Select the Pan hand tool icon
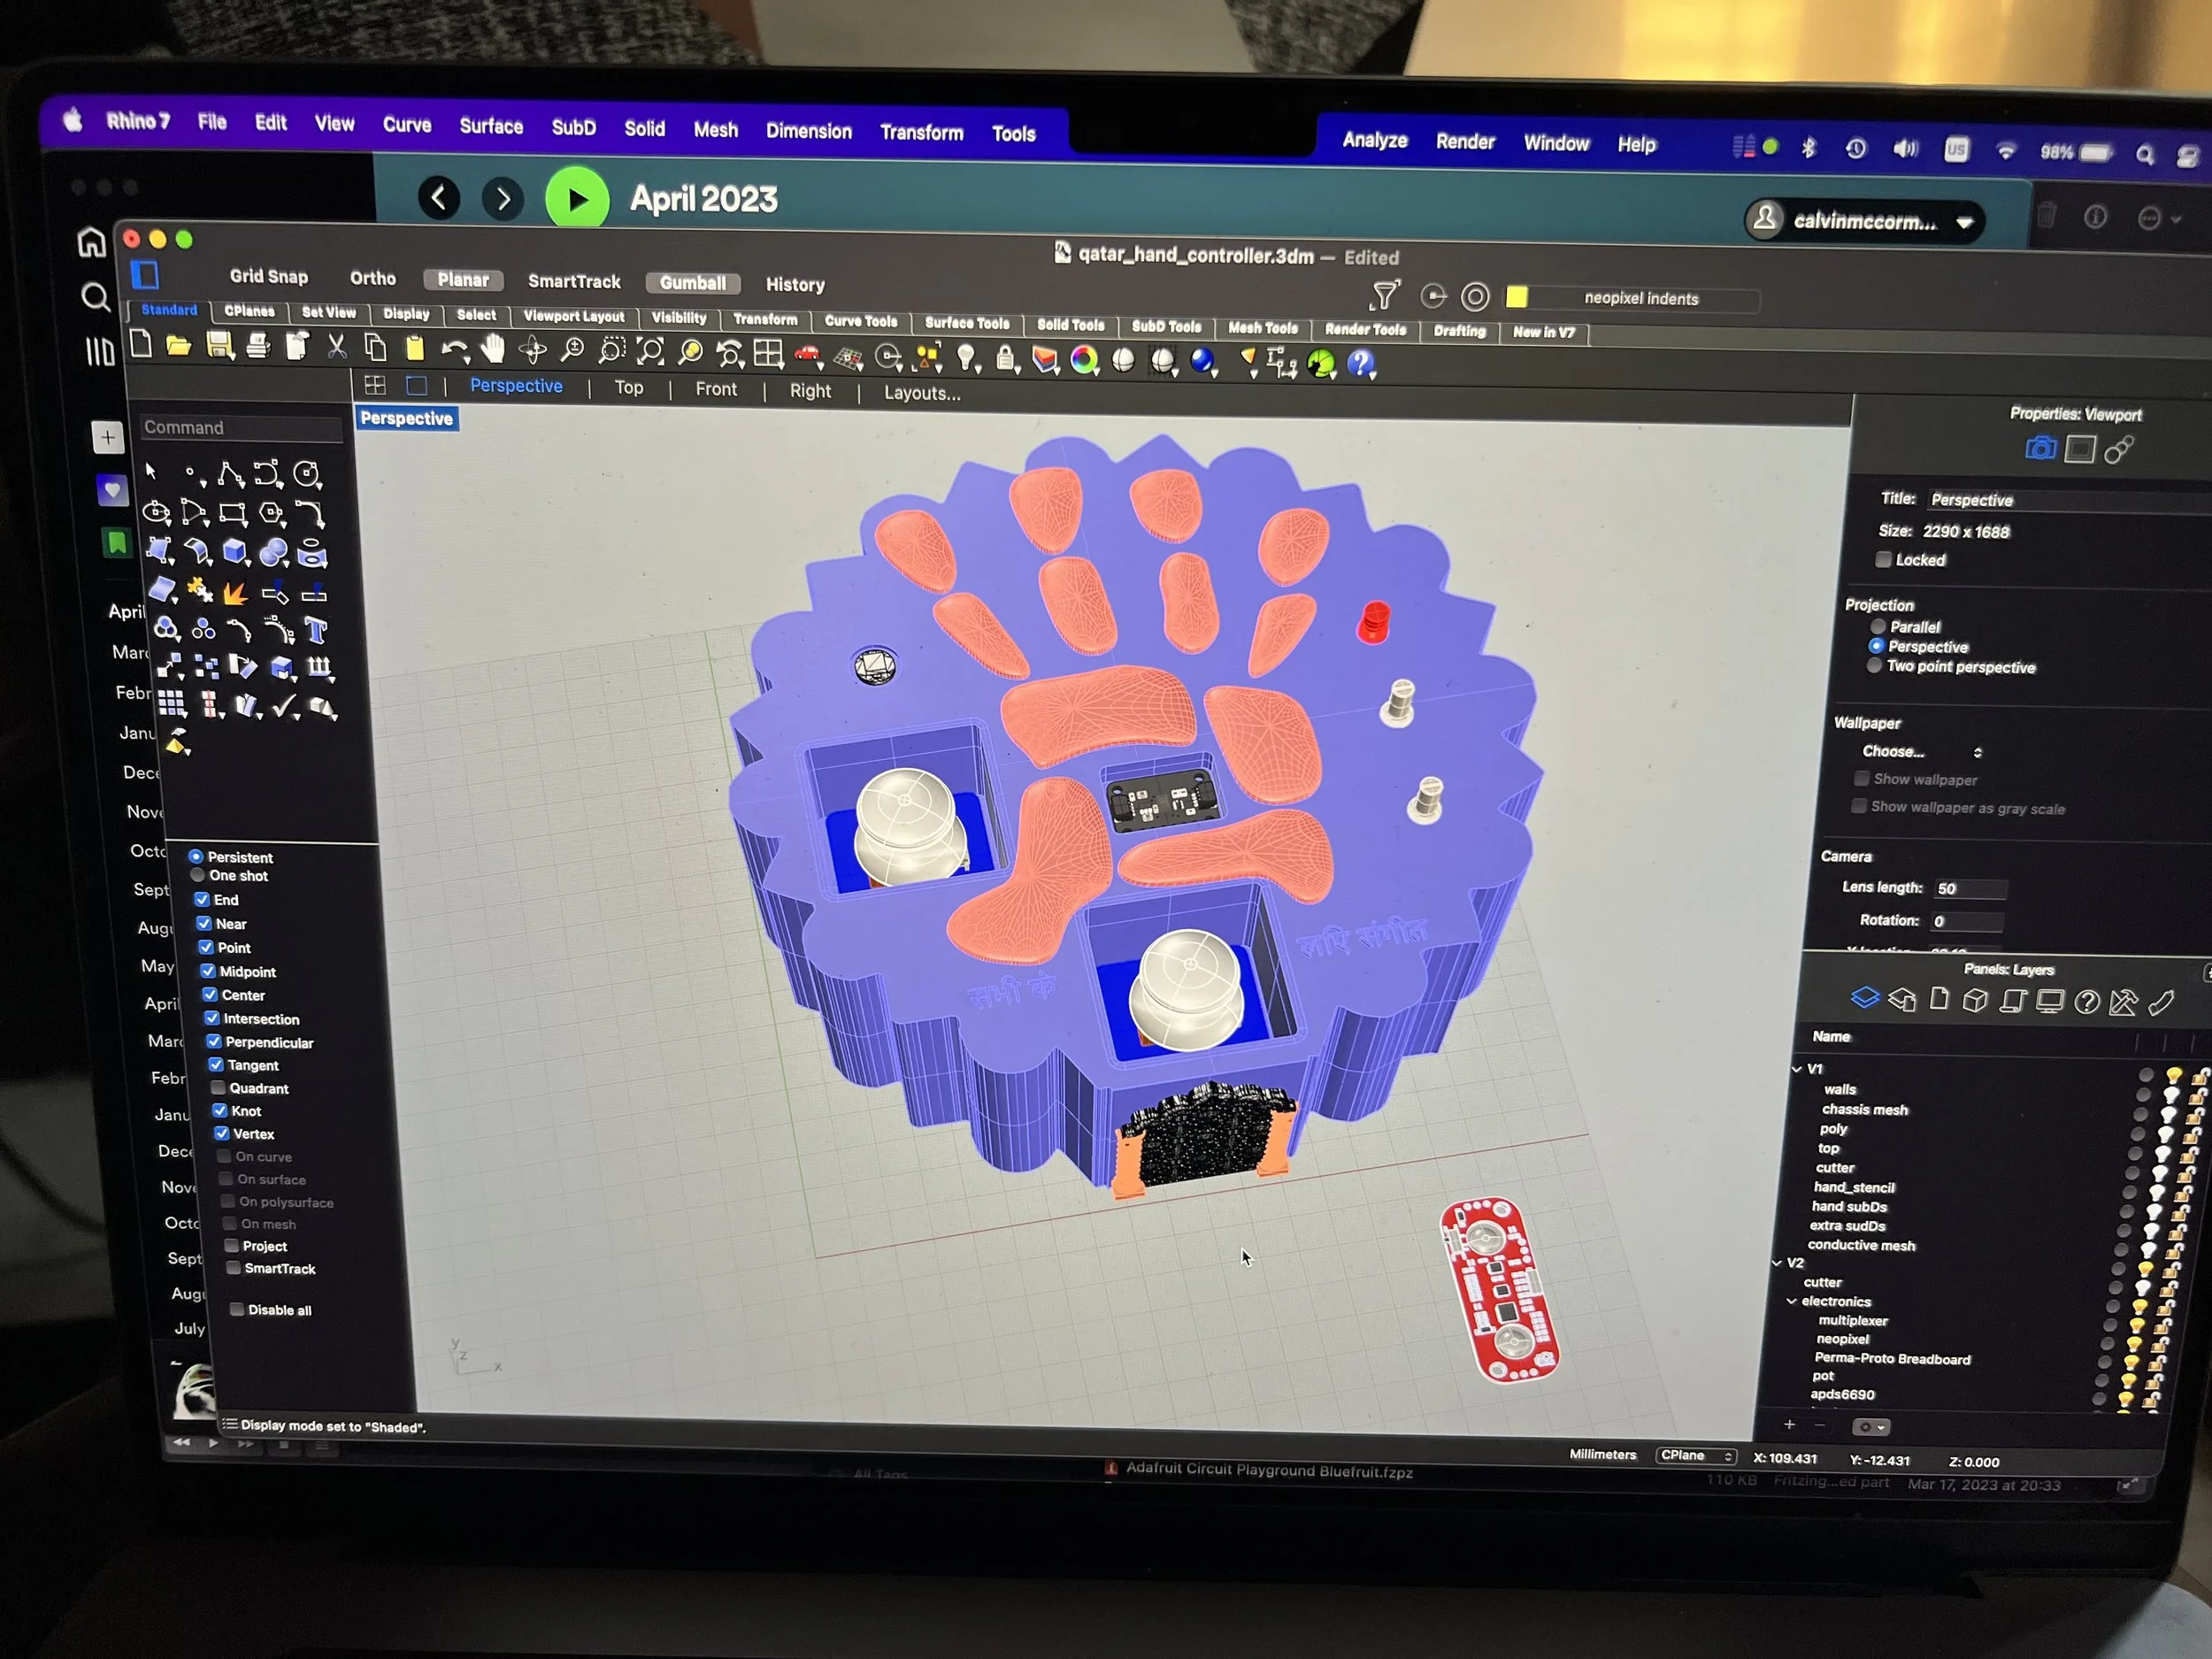The height and width of the screenshot is (1659, 2212). pyautogui.click(x=493, y=350)
